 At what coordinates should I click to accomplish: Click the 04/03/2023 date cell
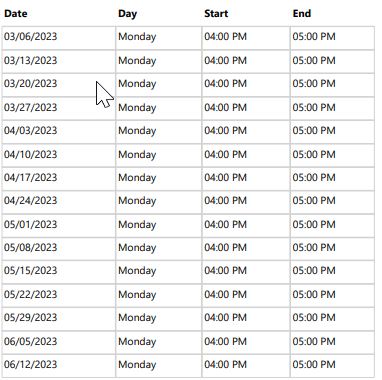(59, 132)
